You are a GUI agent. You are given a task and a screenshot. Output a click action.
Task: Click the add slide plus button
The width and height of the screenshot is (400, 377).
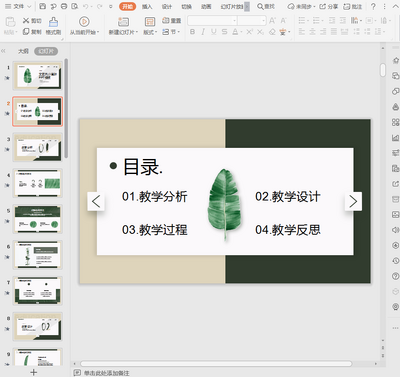(x=34, y=372)
